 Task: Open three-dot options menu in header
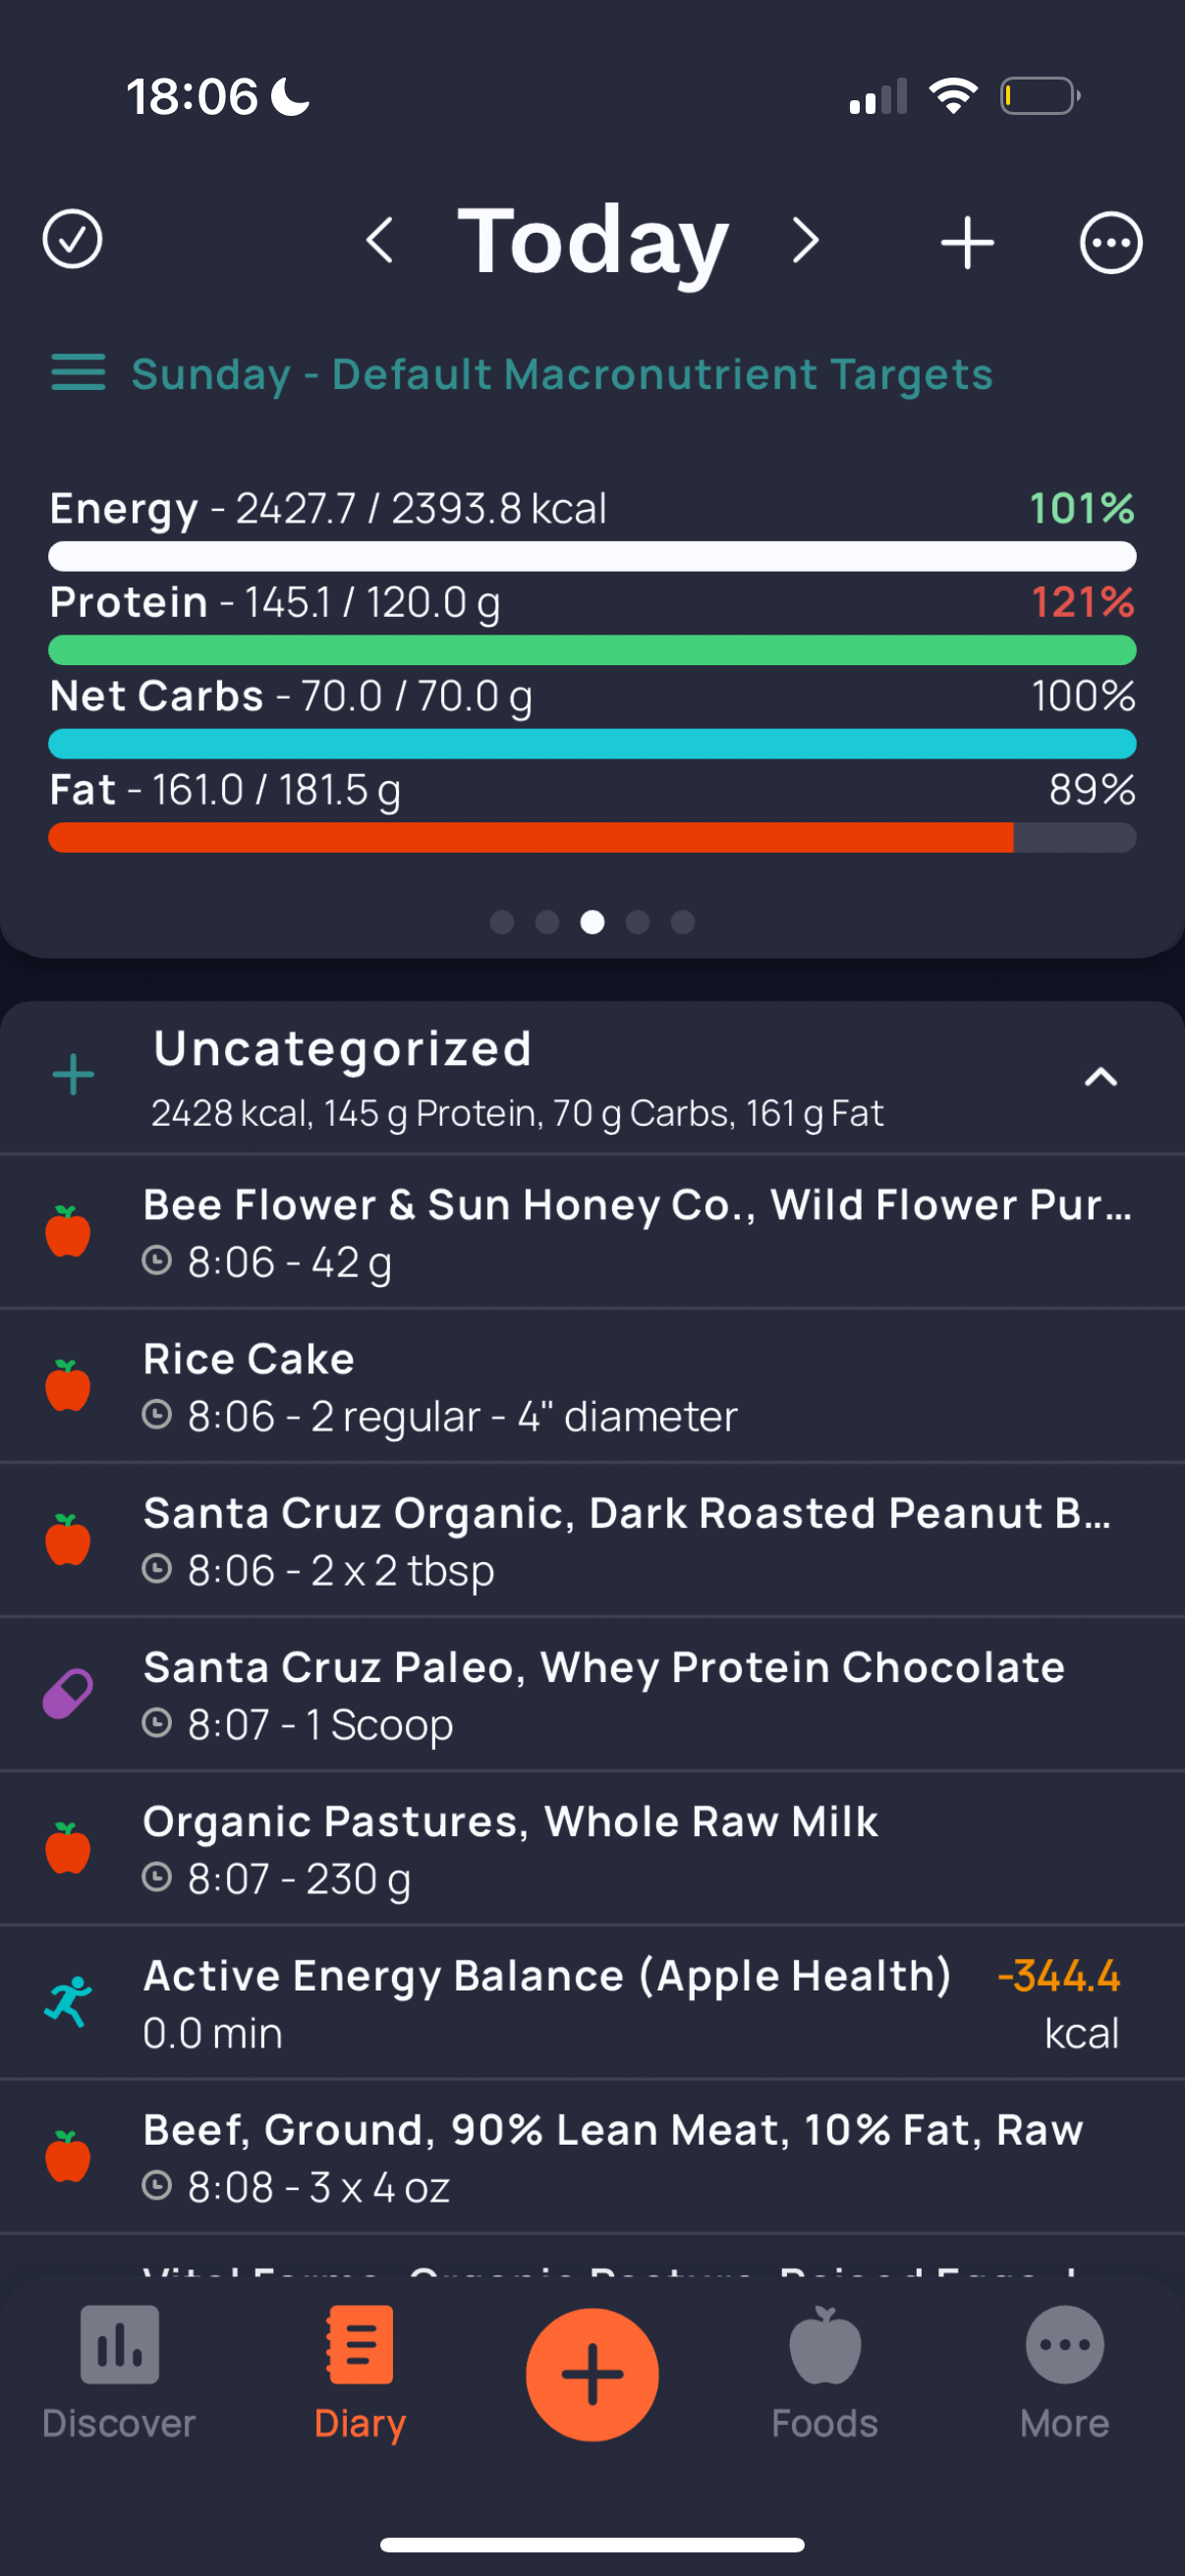(1110, 242)
